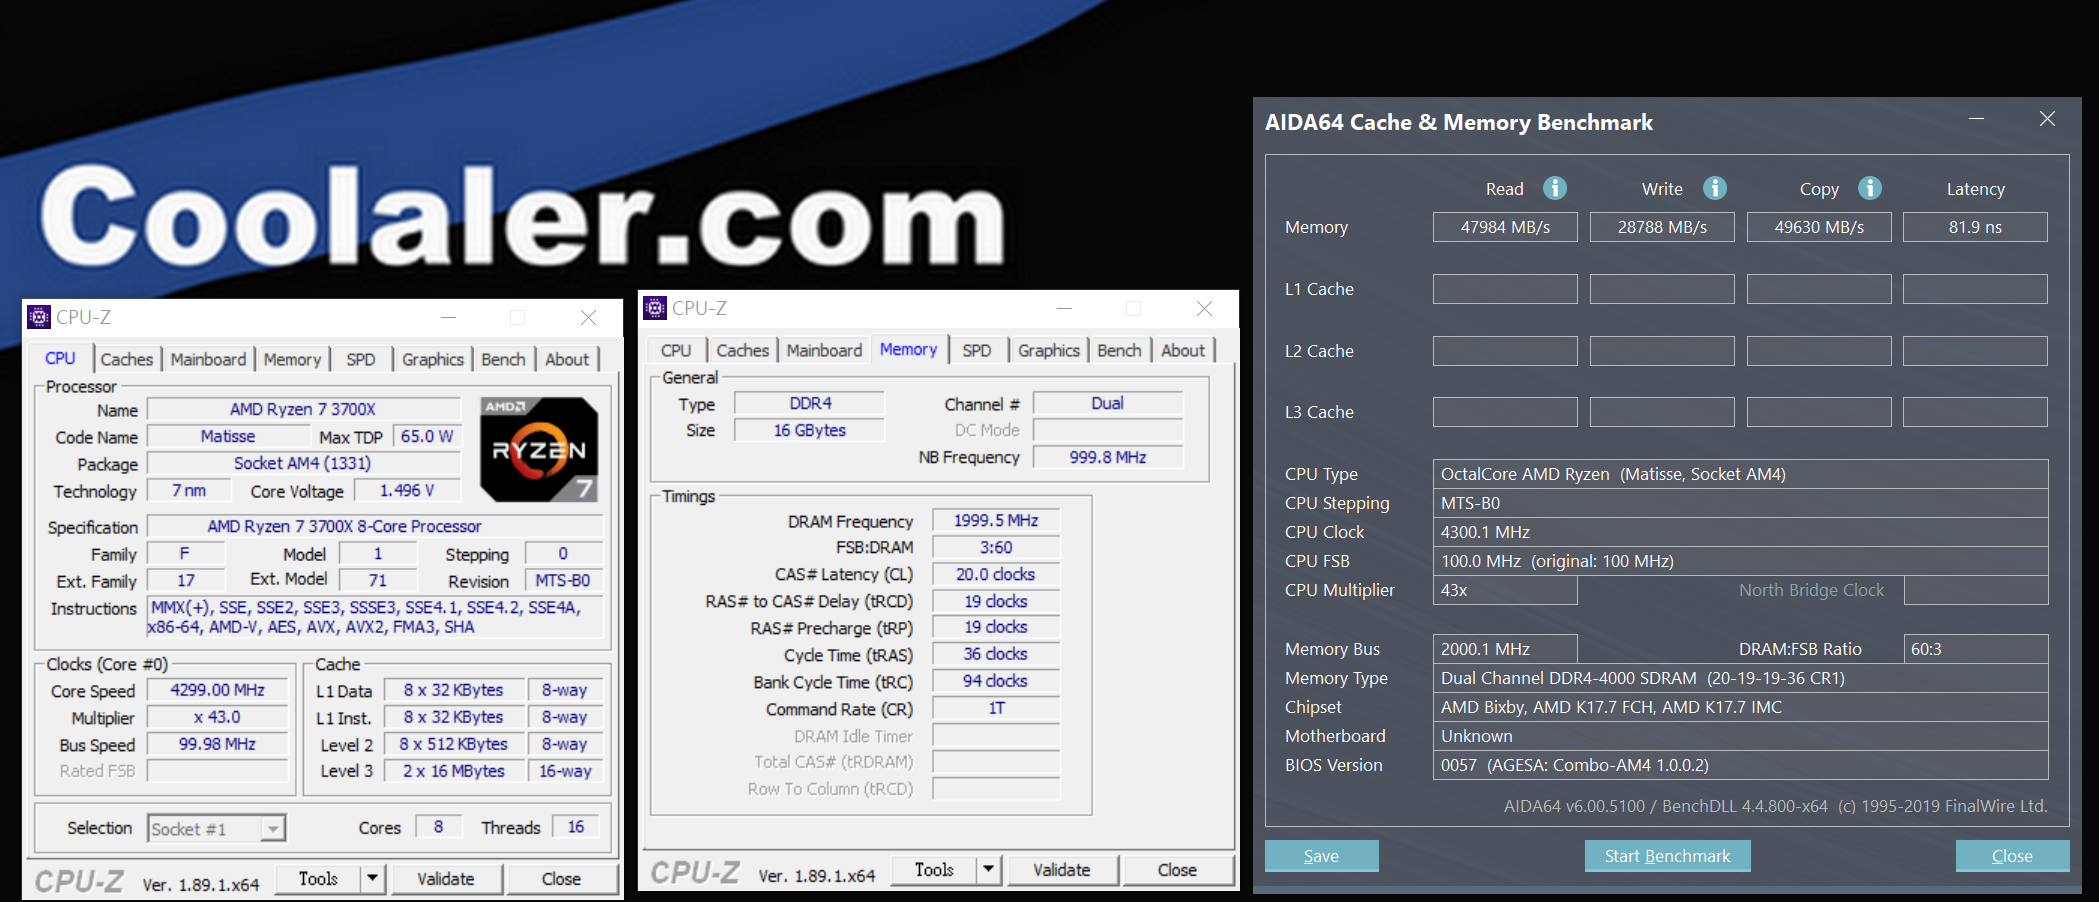Open Tools dropdown arrow in left CPU-Z window

372,878
